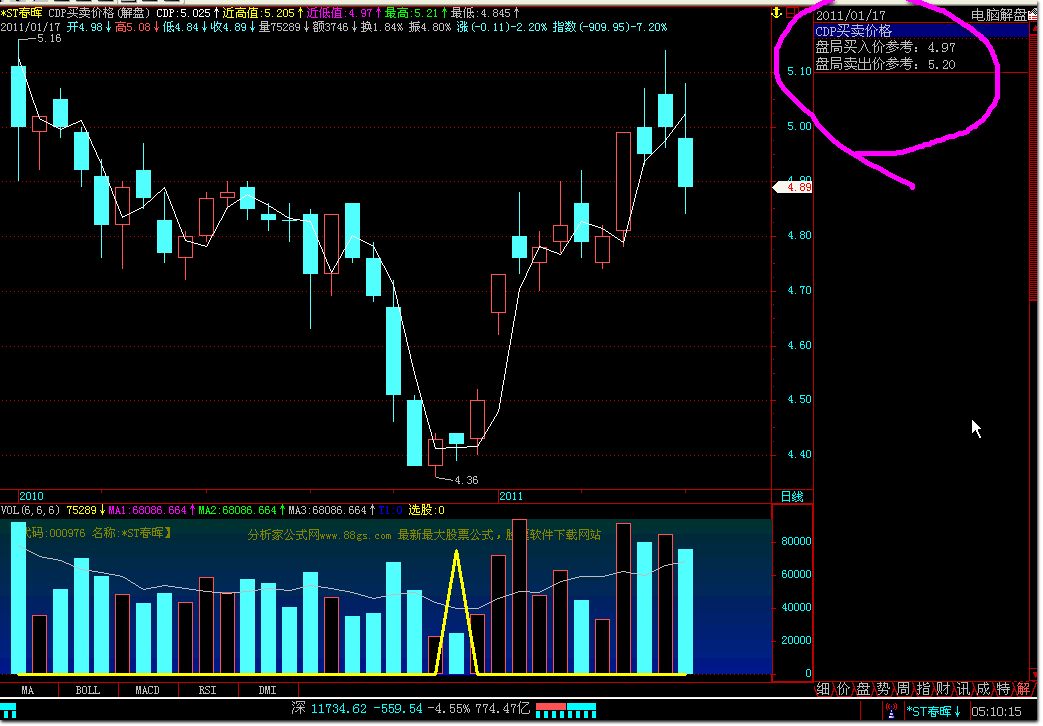Open the 价 (price) side panel tab
This screenshot has height=726, width=1043.
843,689
